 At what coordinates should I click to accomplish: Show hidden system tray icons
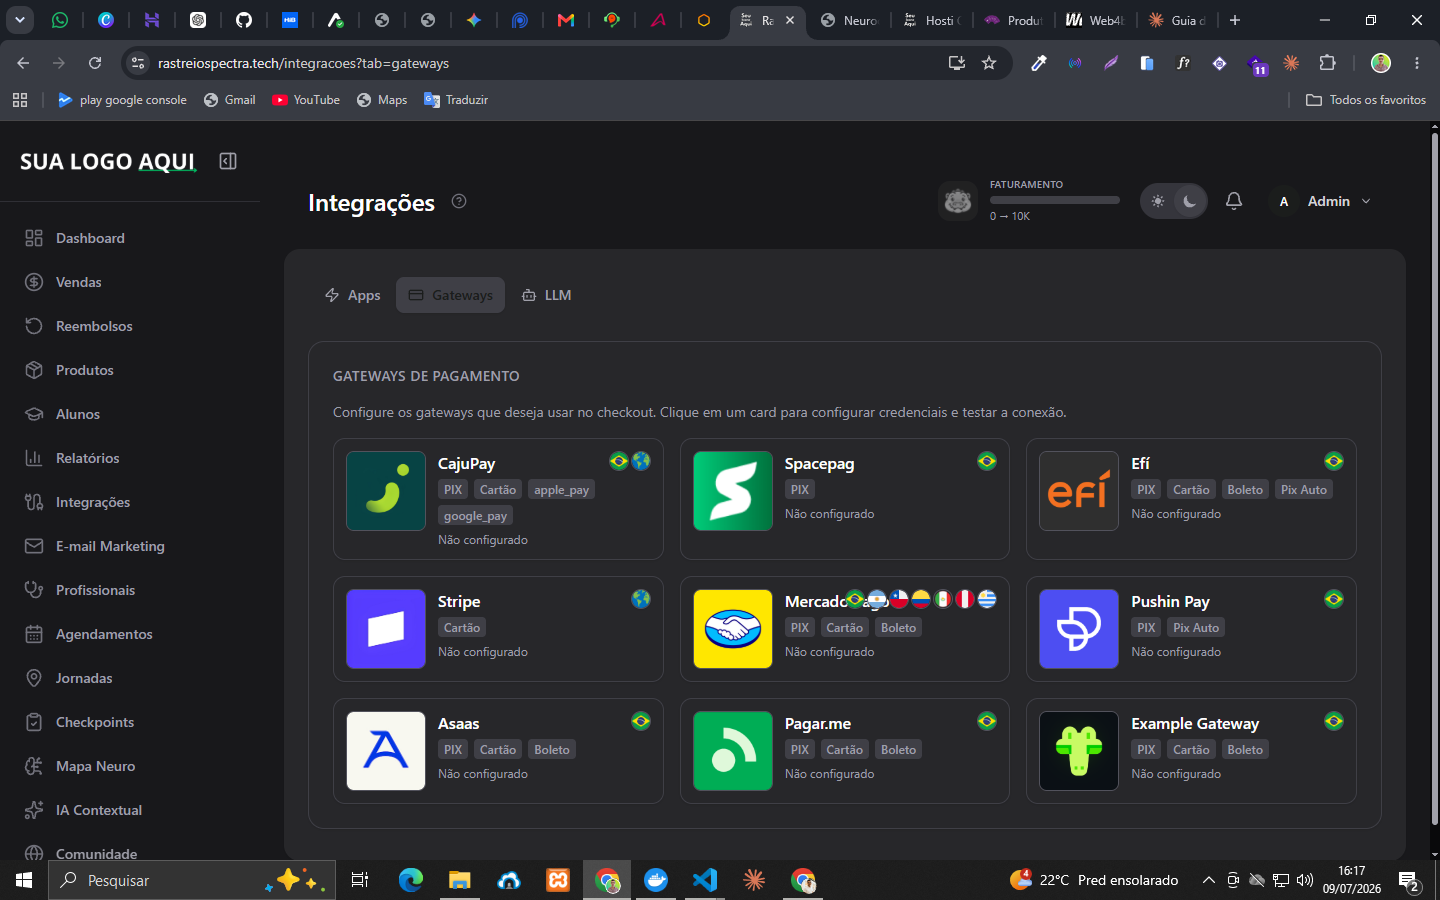(x=1208, y=880)
